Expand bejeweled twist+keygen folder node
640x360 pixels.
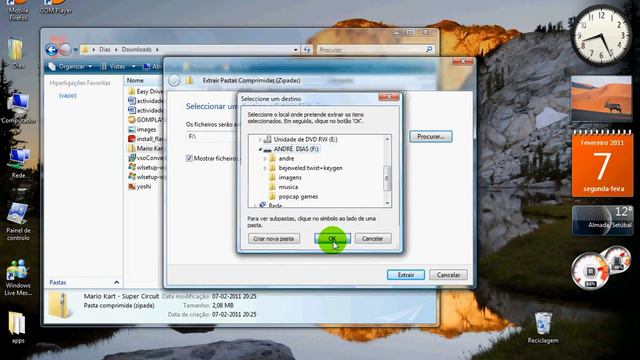(265, 168)
